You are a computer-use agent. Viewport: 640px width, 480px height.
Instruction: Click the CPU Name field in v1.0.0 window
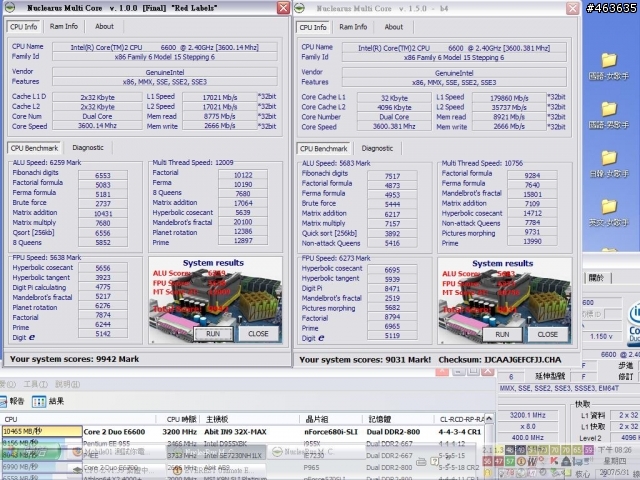(164, 47)
